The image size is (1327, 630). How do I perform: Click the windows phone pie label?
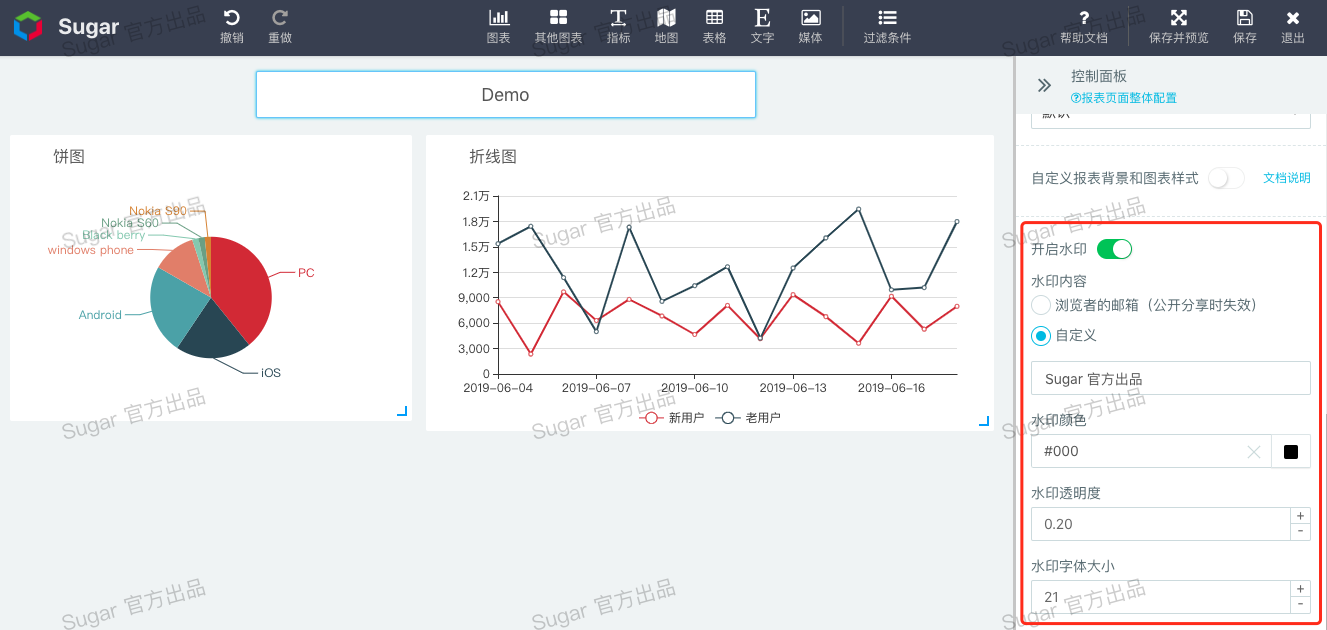(90, 250)
